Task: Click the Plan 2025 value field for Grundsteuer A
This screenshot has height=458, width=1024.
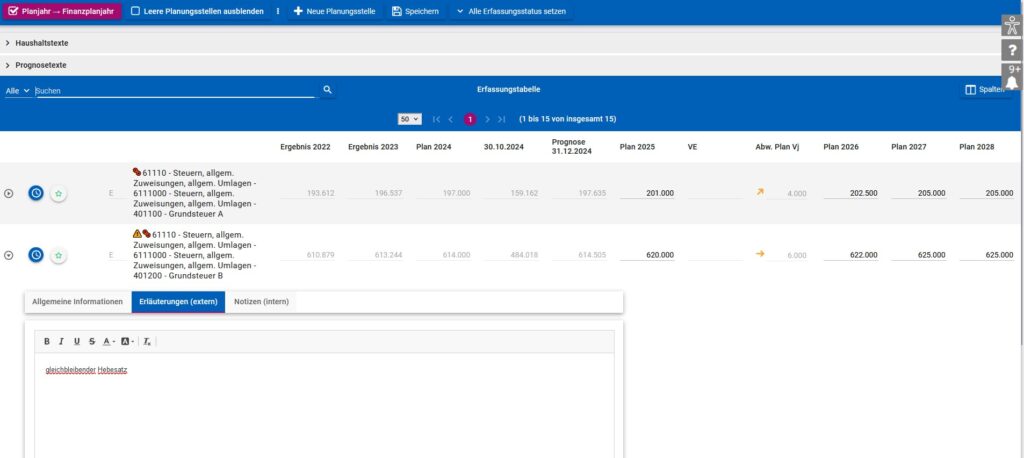Action: coord(647,193)
